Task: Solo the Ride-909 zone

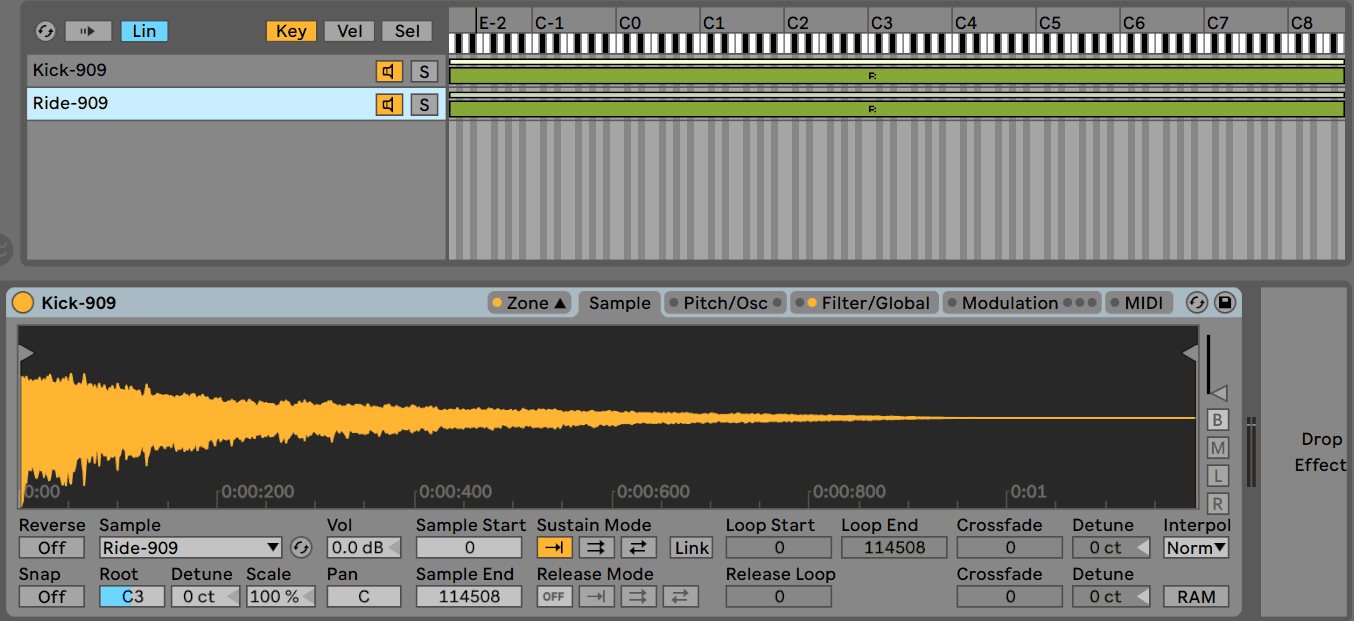Action: click(x=424, y=103)
